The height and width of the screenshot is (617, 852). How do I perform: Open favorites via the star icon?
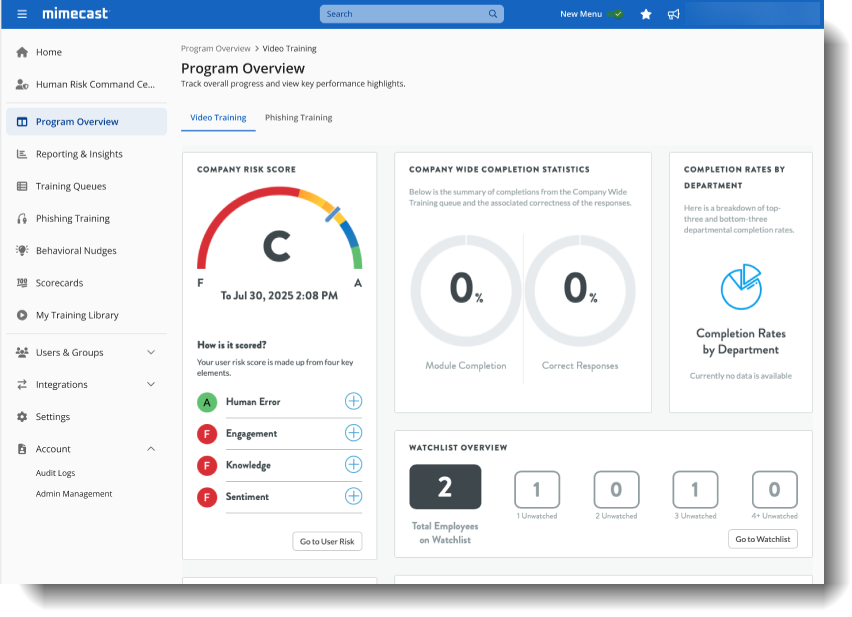click(x=646, y=14)
